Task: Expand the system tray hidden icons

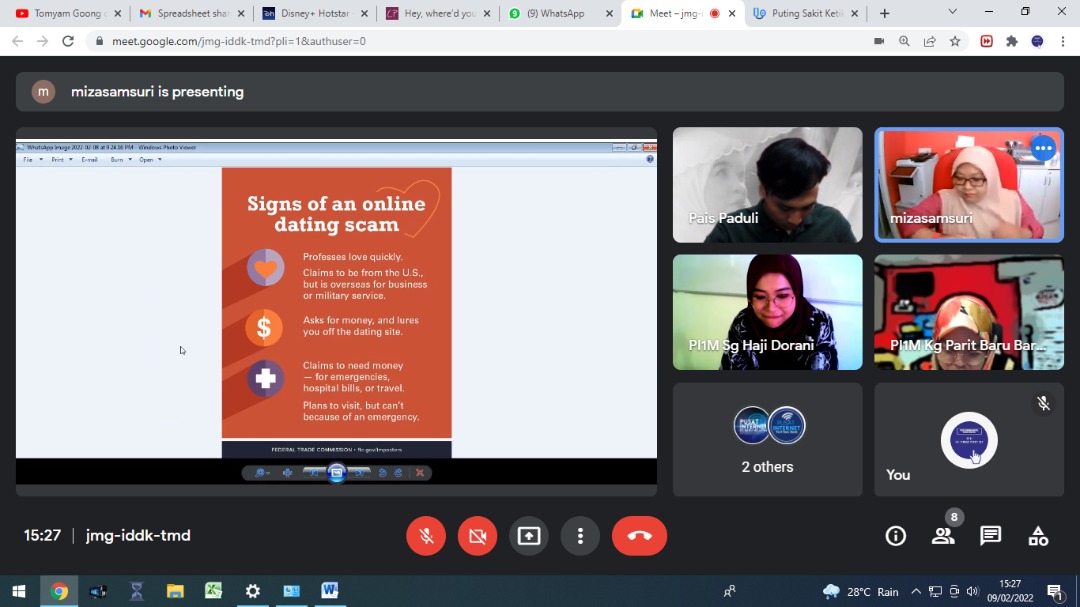Action: 915,591
